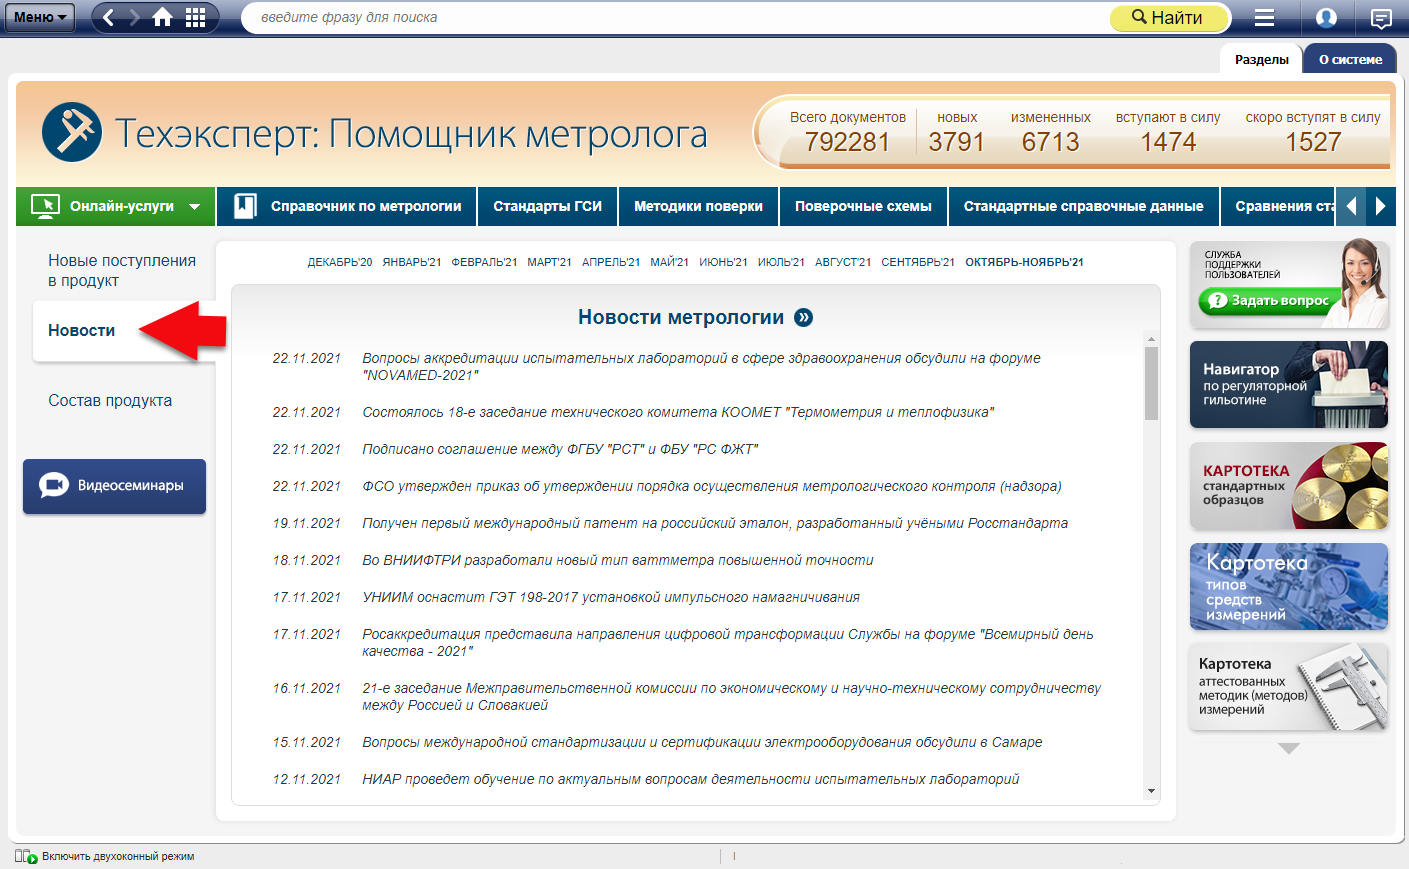1409x869 pixels.
Task: Select month ДЕКАБРЬ'20
Action: click(340, 262)
